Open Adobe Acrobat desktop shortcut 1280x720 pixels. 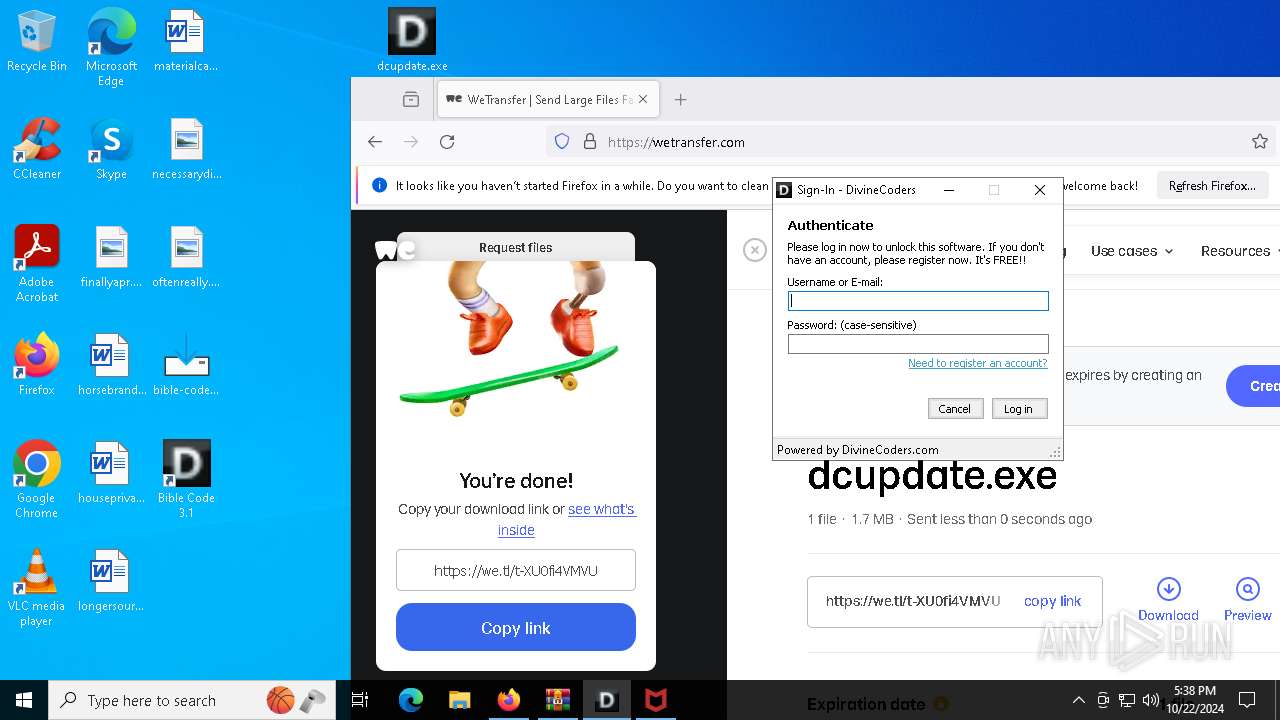click(37, 264)
